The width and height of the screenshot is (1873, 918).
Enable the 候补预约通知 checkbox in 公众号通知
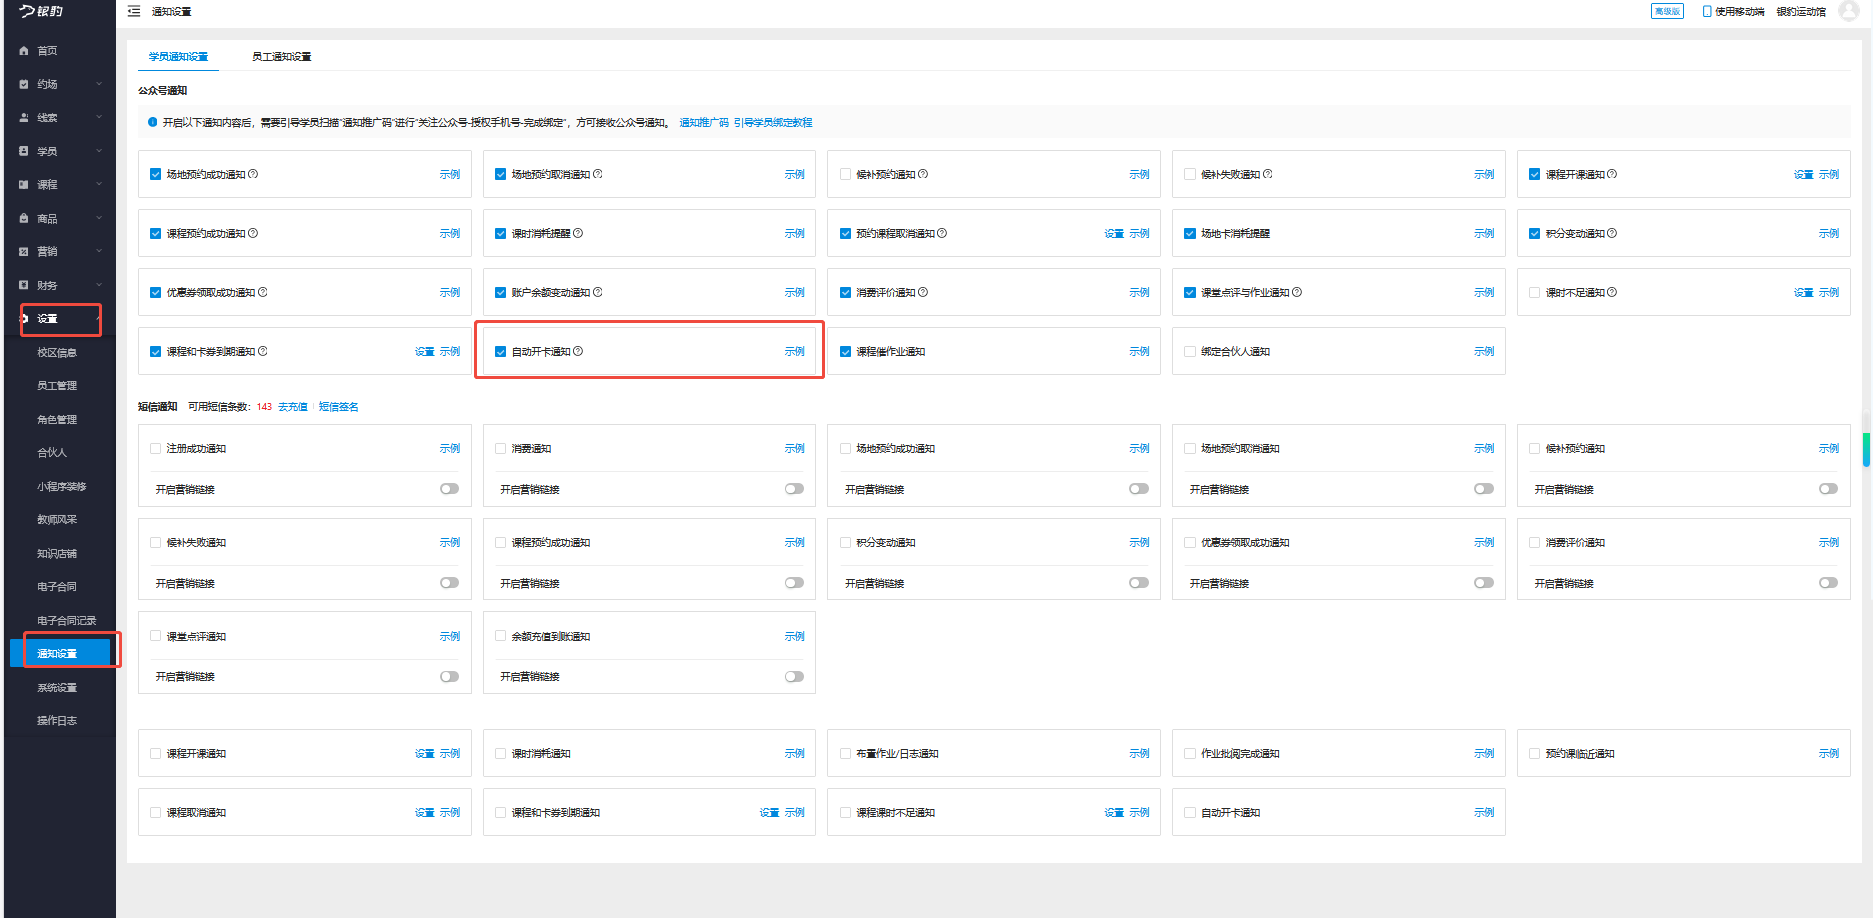845,174
